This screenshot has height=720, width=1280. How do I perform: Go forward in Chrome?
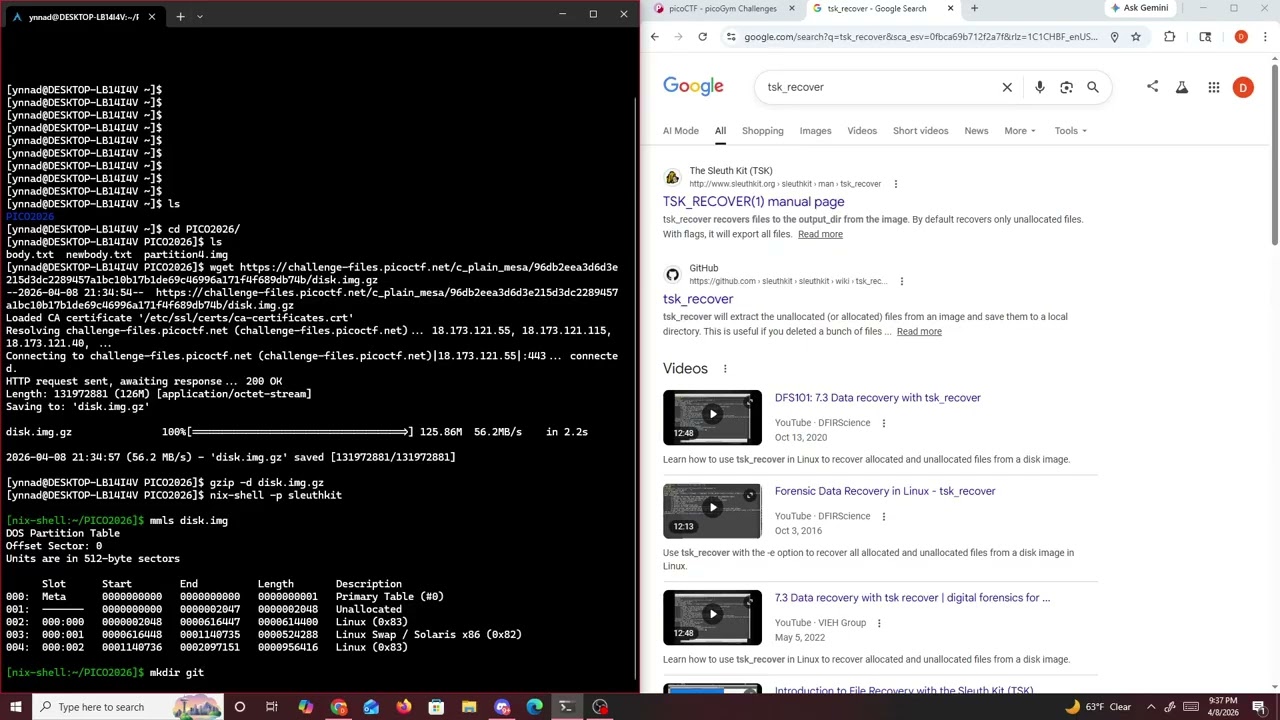[x=678, y=37]
